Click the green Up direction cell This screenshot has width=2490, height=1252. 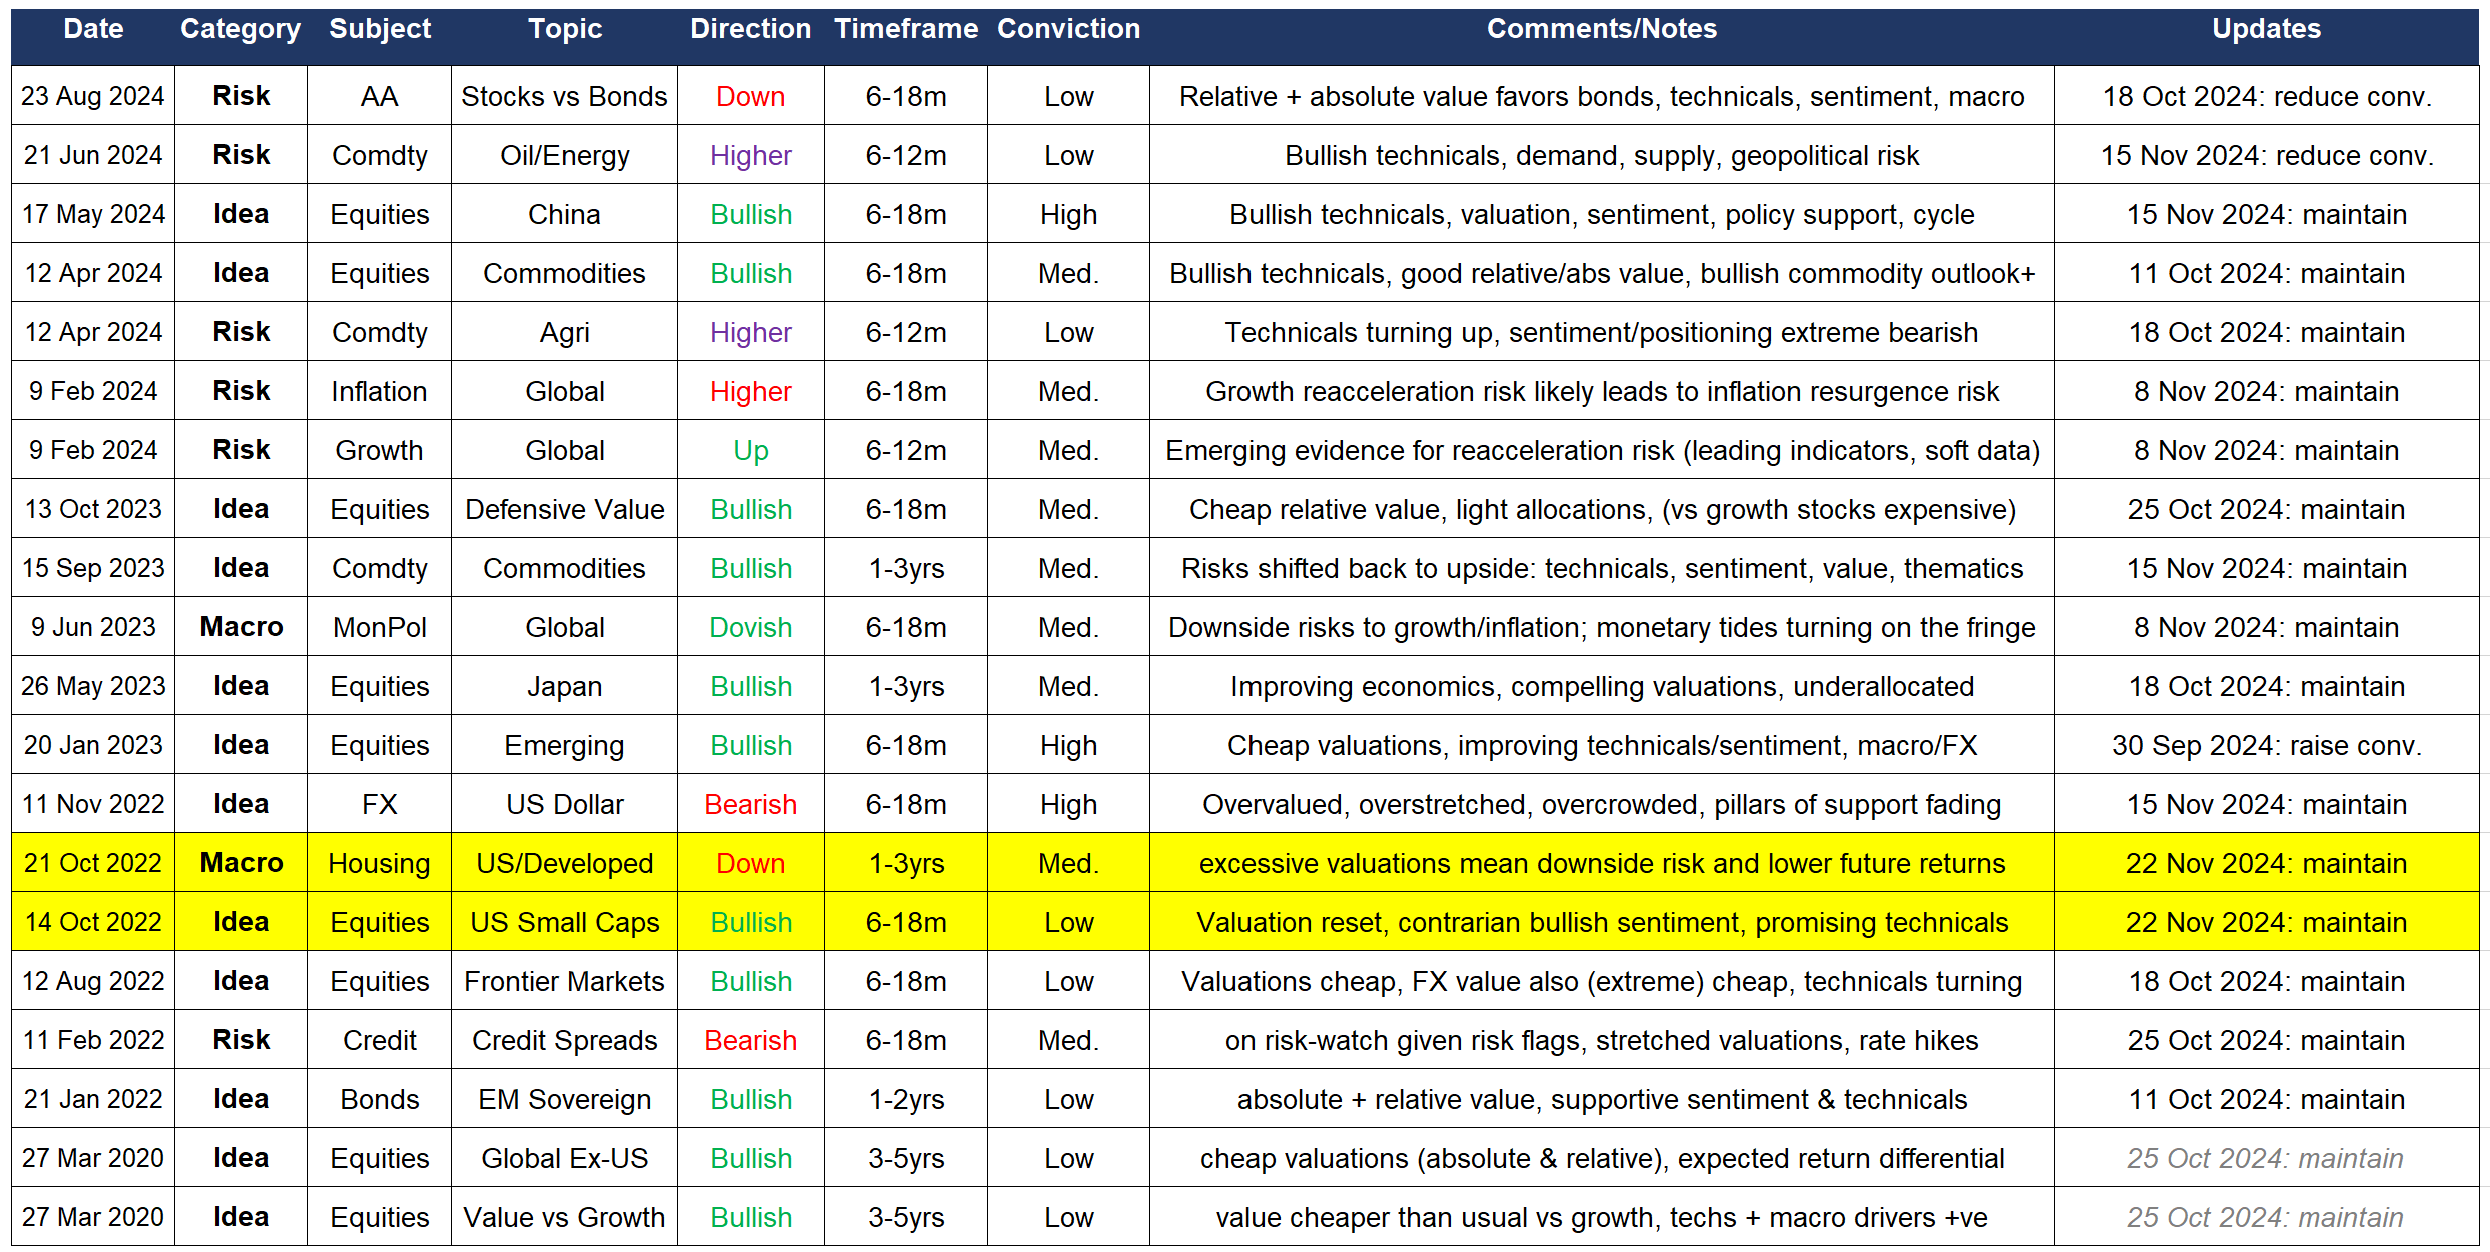coord(750,451)
